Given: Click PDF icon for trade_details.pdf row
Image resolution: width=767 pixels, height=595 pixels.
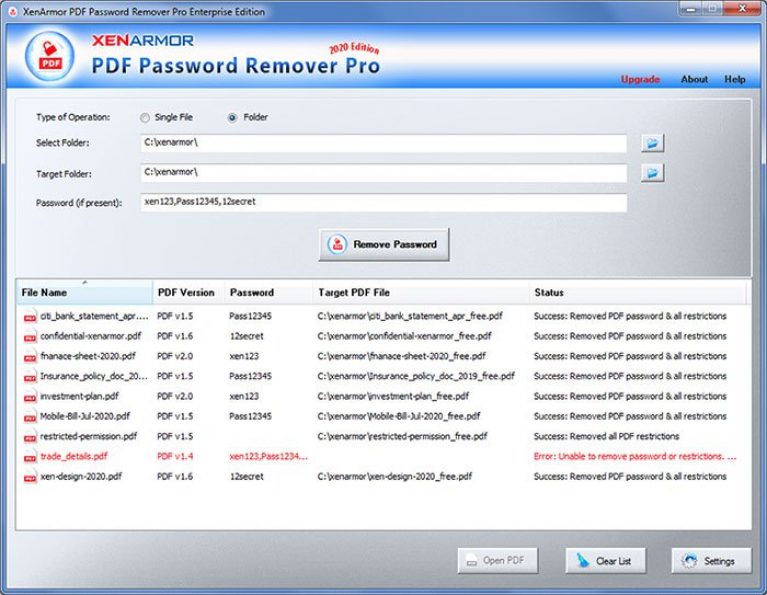Looking at the screenshot, I should click(30, 457).
